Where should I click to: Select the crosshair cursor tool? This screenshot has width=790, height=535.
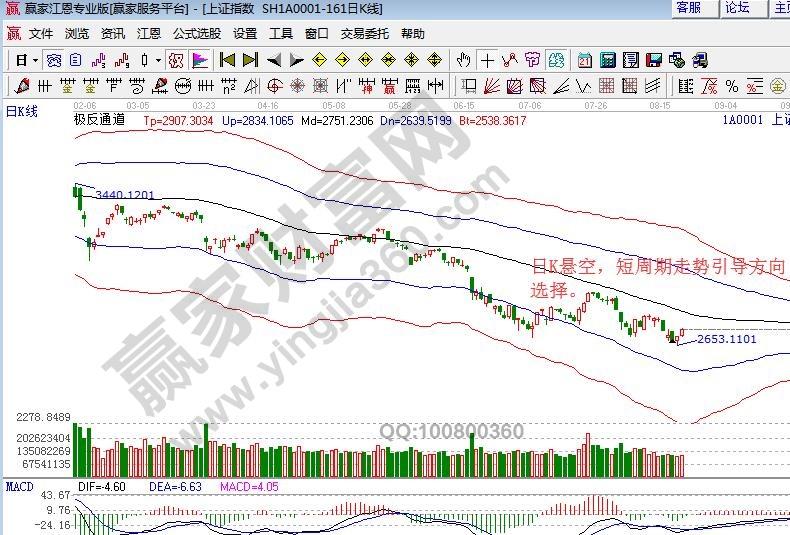[487, 60]
